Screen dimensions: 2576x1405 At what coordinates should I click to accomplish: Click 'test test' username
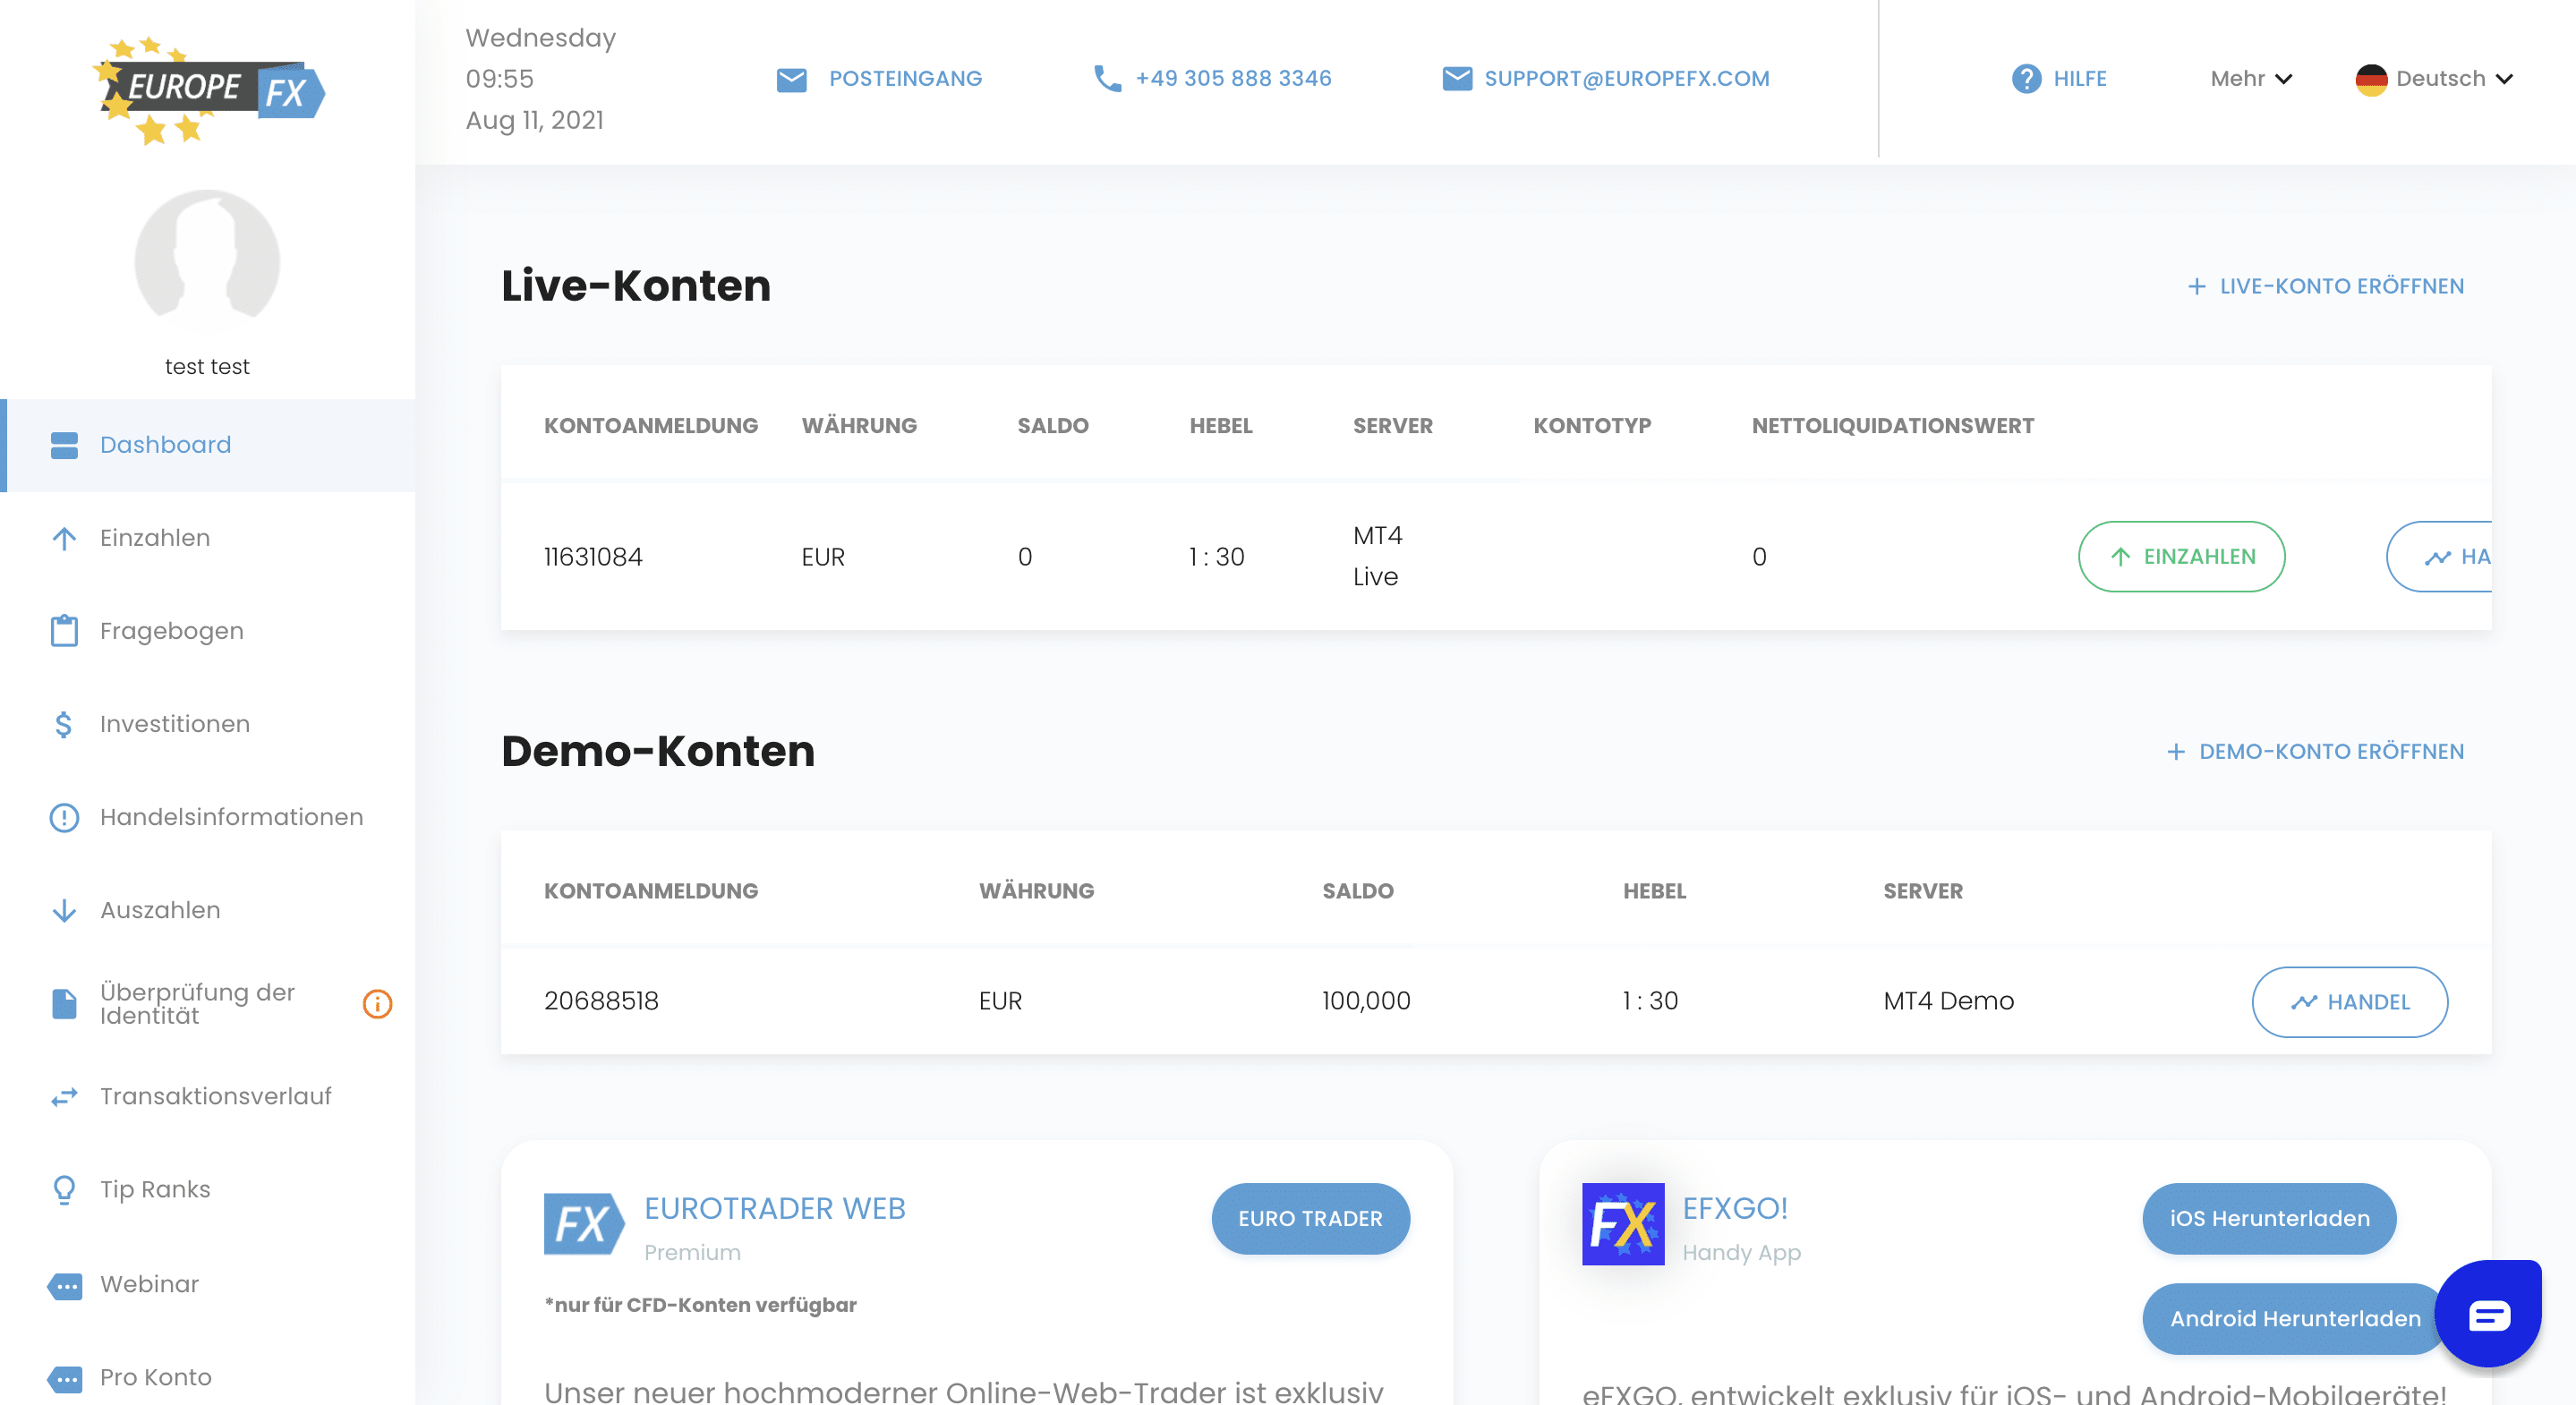click(207, 367)
